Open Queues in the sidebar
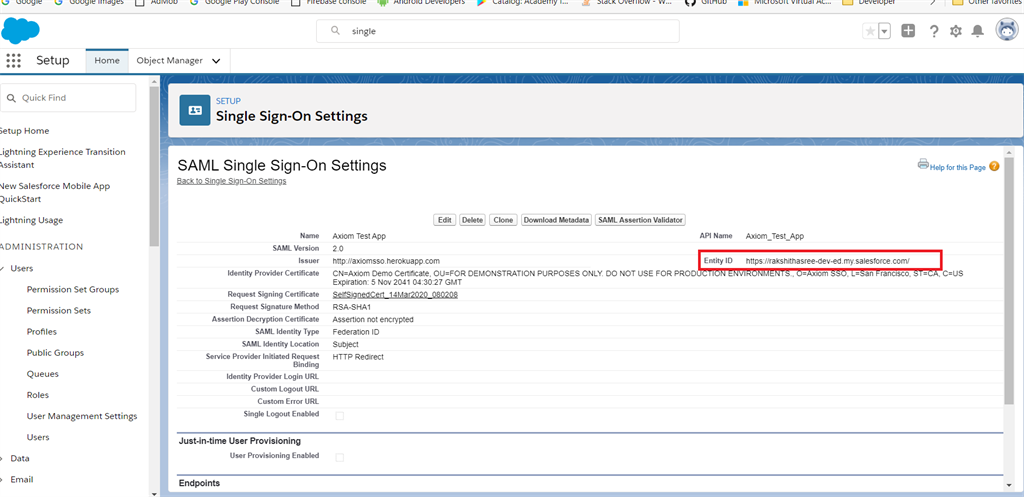Image resolution: width=1024 pixels, height=497 pixels. point(42,374)
